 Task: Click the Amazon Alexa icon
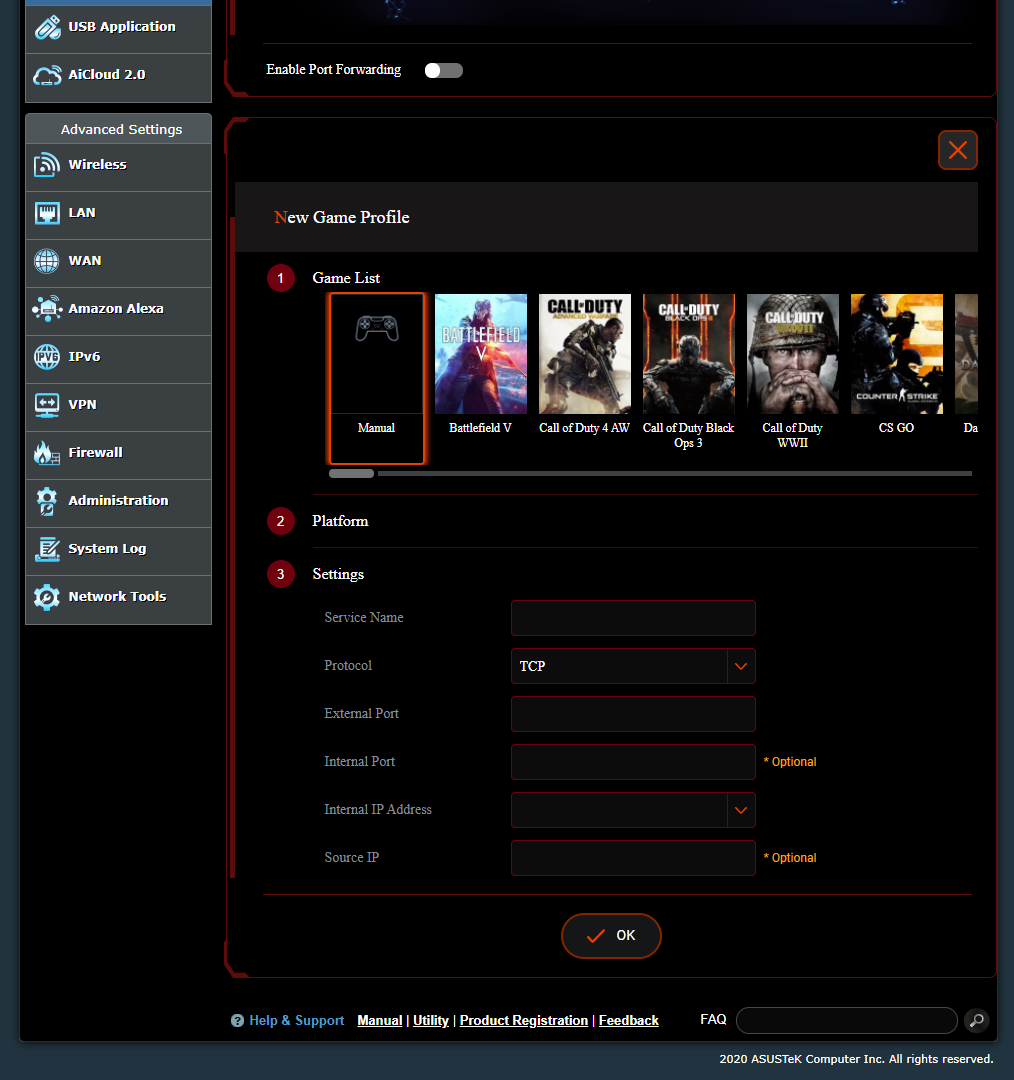pyautogui.click(x=47, y=309)
